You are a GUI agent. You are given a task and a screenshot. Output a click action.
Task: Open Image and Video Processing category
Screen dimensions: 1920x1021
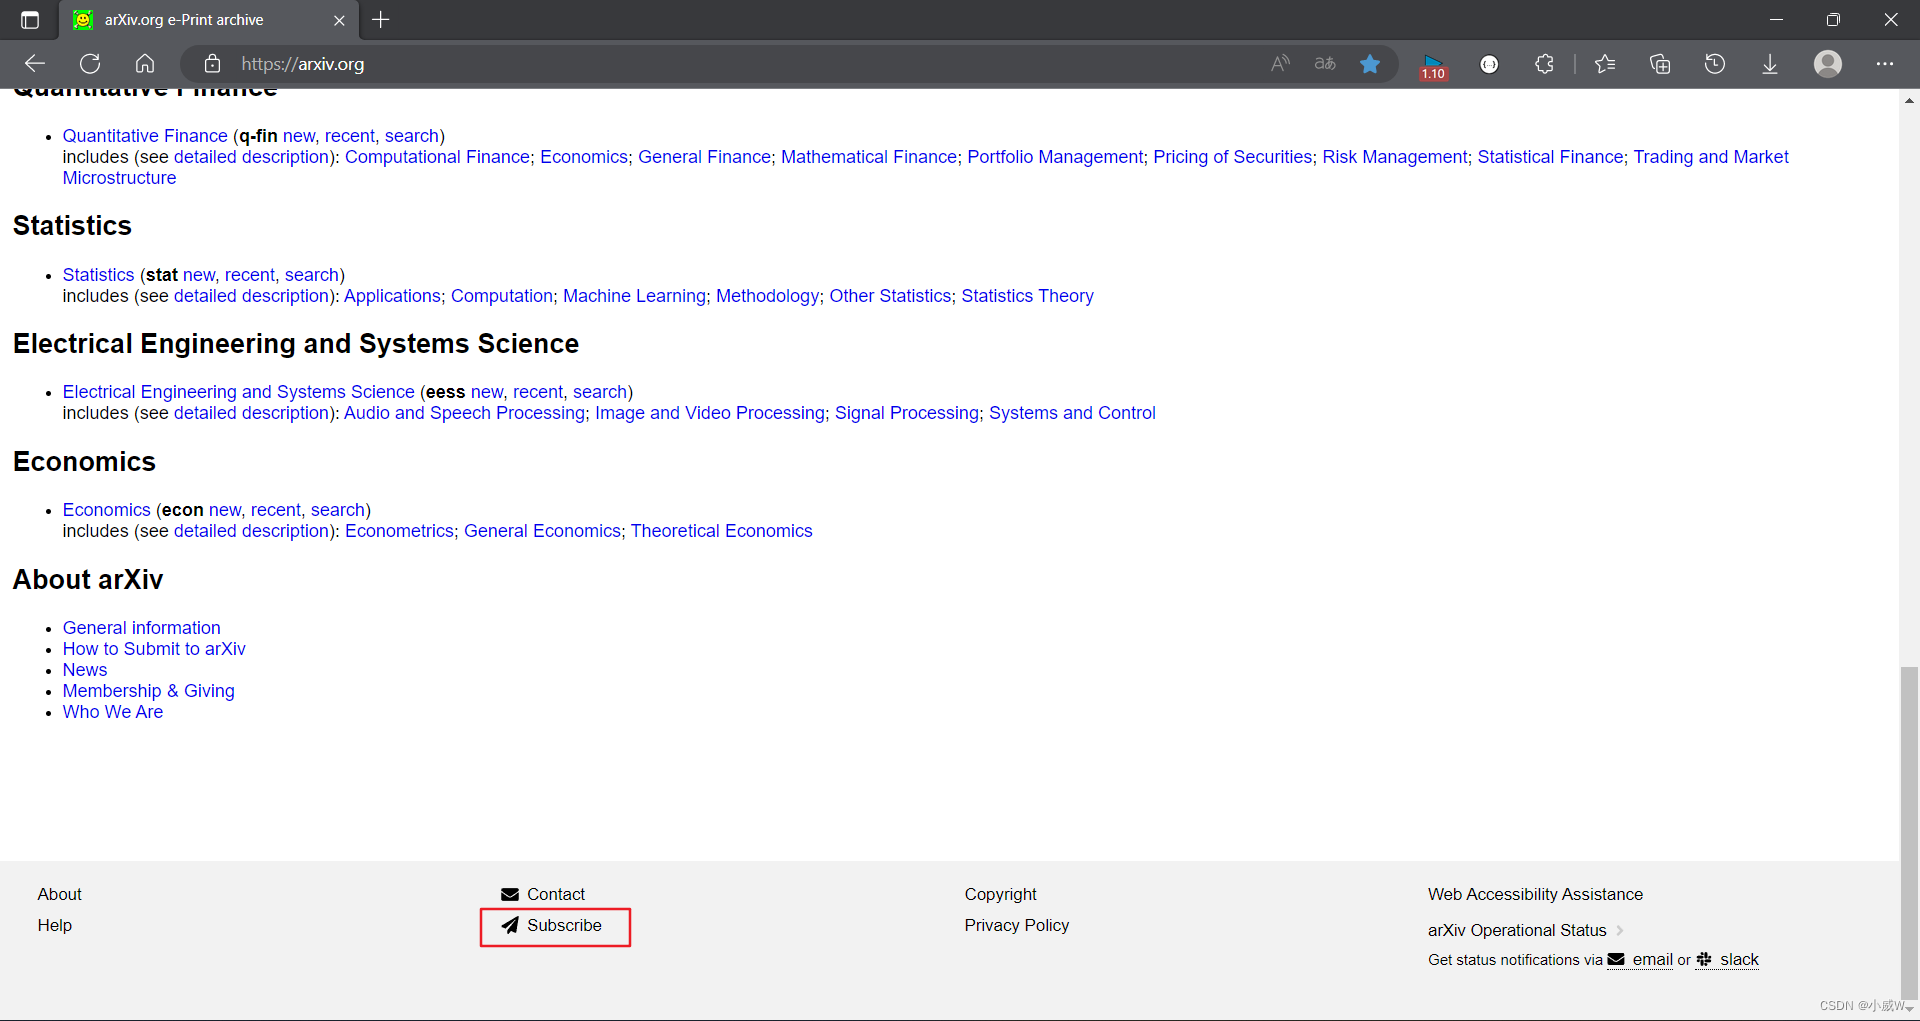pyautogui.click(x=710, y=413)
